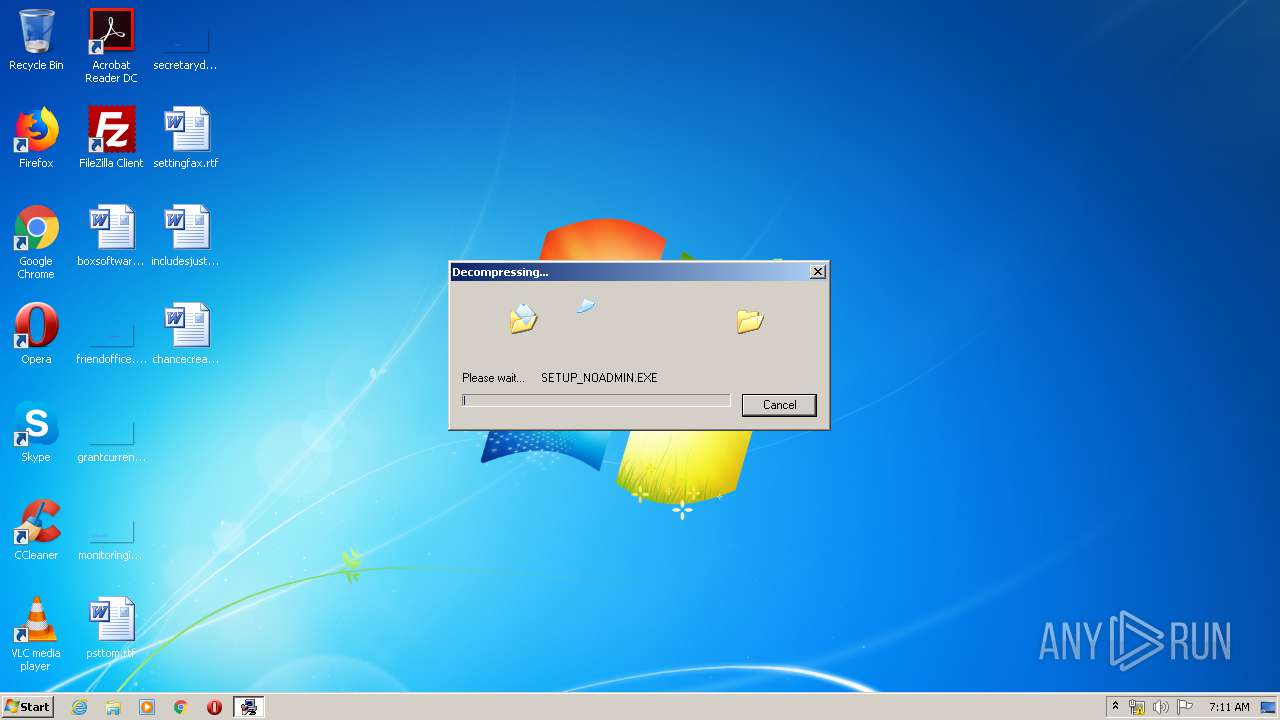Open Opera from taskbar

(214, 707)
